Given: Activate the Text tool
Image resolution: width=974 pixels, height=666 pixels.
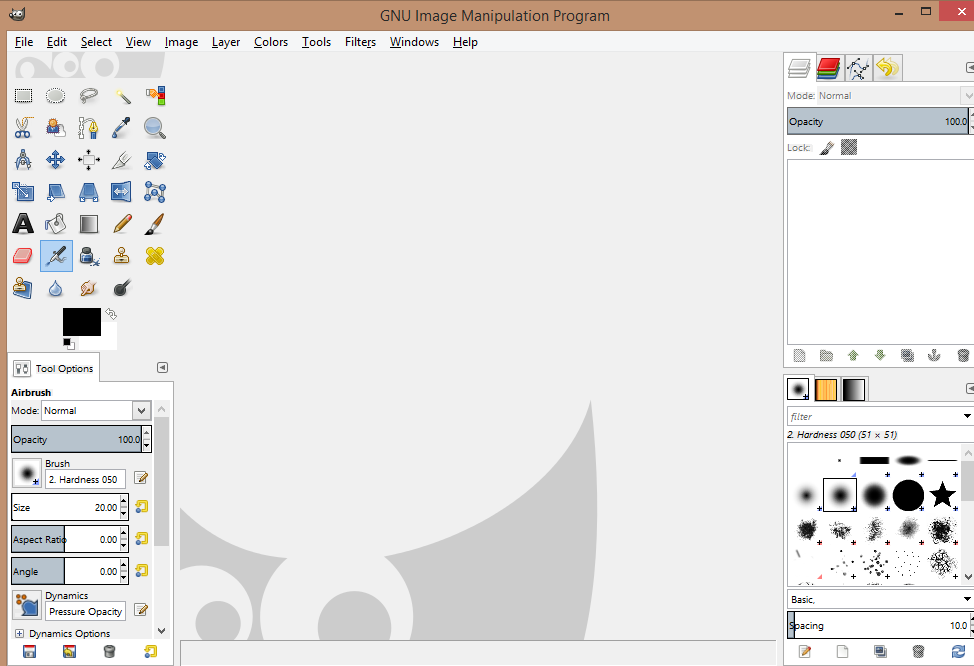Looking at the screenshot, I should (22, 223).
